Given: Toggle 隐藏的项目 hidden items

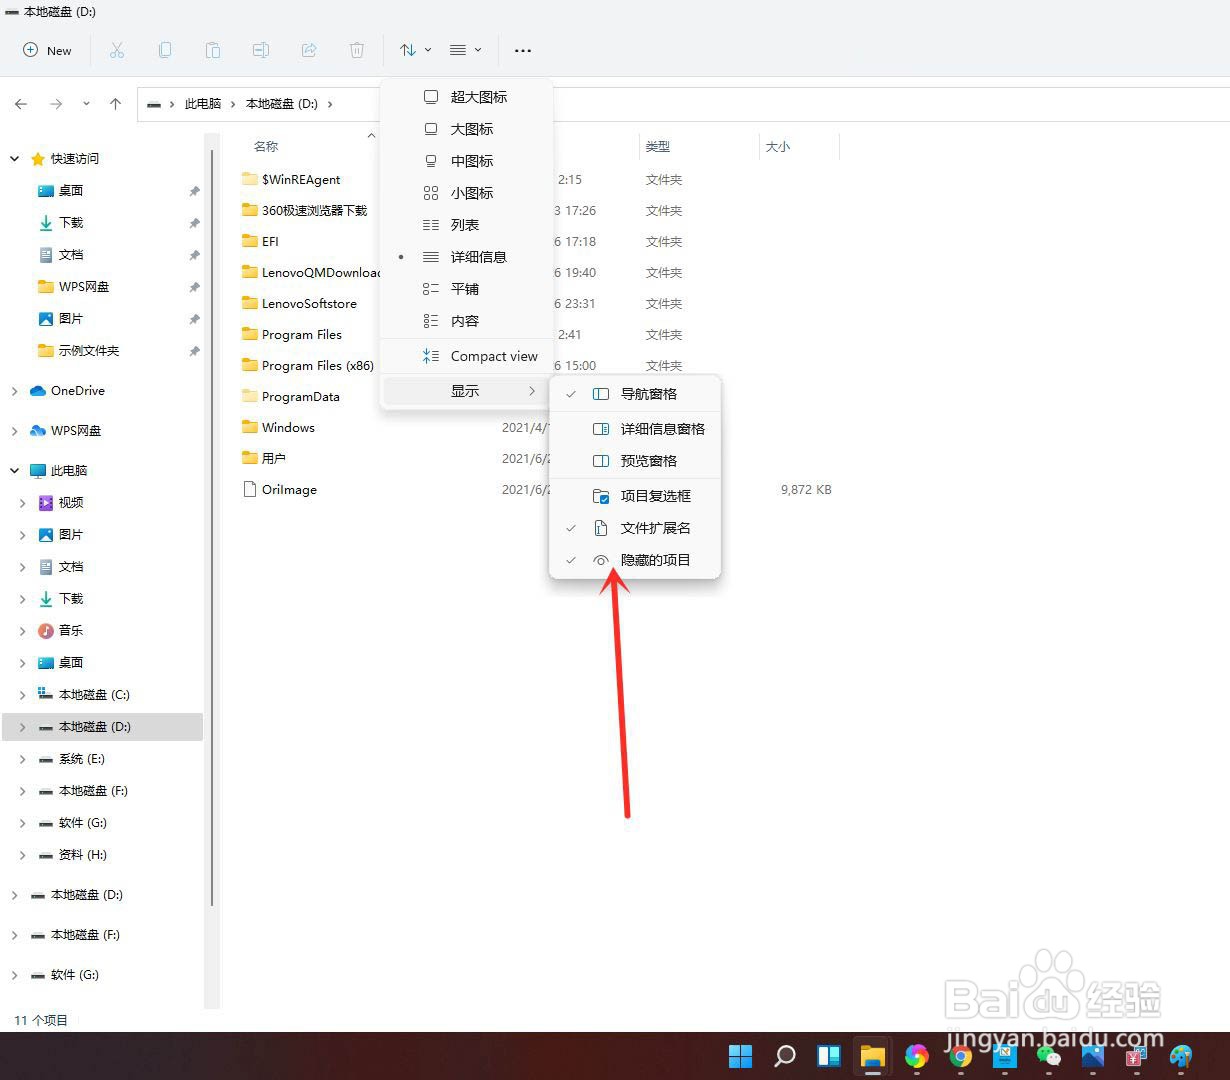Looking at the screenshot, I should 635,560.
